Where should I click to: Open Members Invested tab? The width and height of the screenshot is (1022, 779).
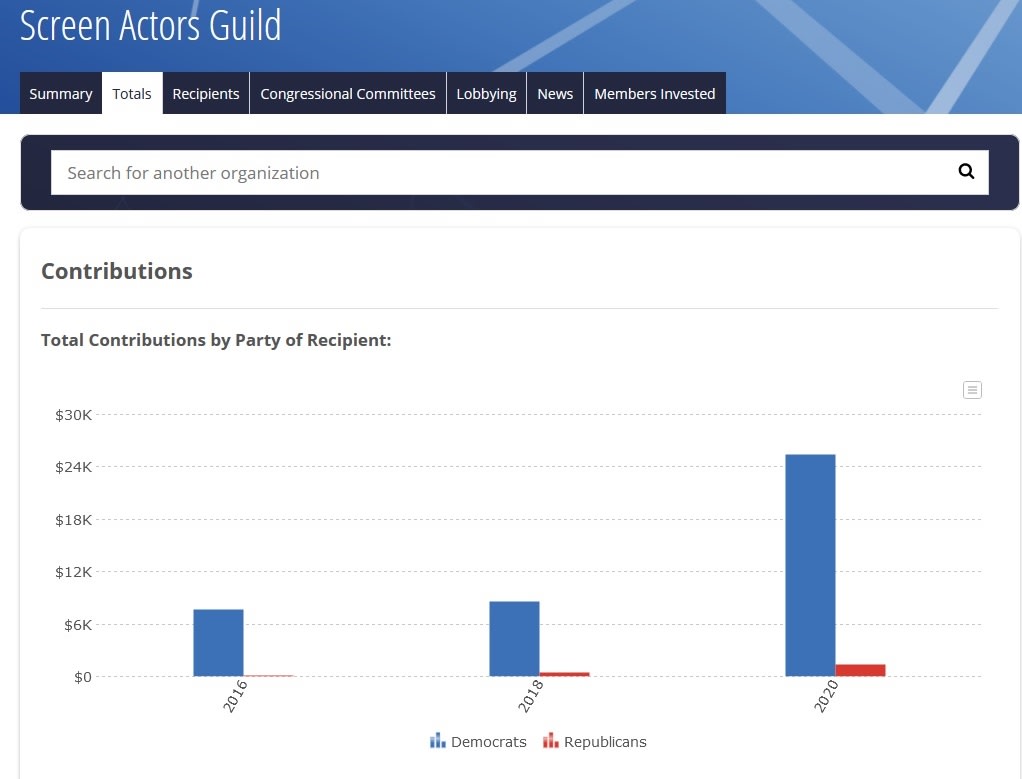654,93
